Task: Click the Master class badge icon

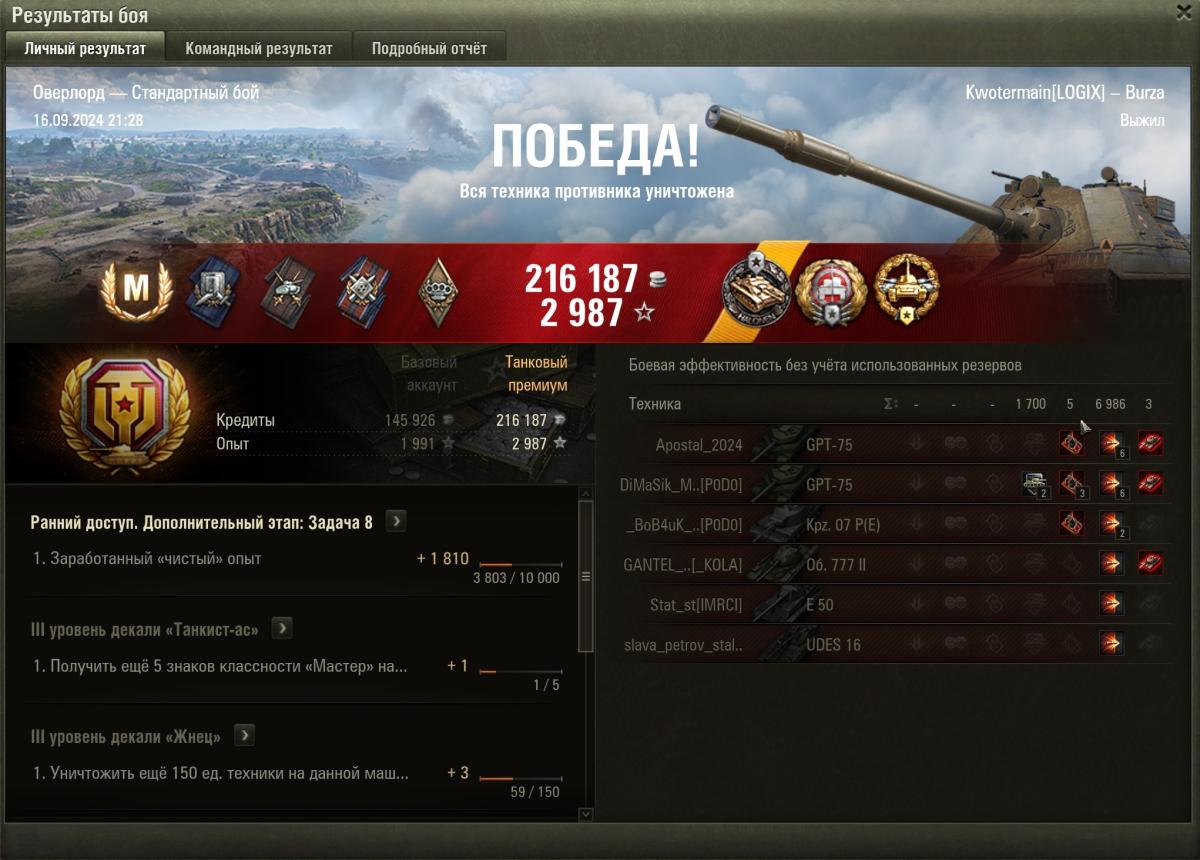Action: 136,290
